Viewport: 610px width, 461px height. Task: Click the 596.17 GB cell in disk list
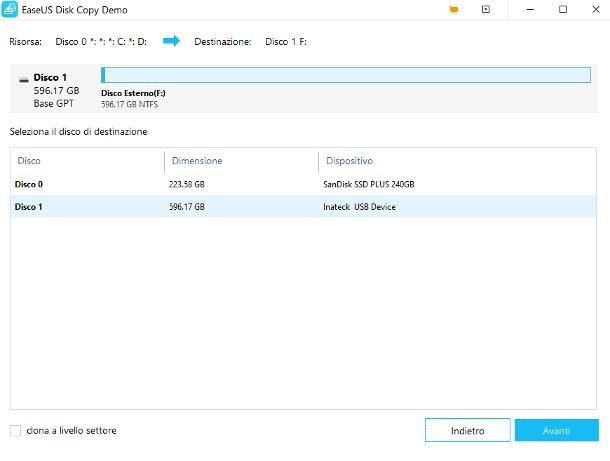pos(187,207)
